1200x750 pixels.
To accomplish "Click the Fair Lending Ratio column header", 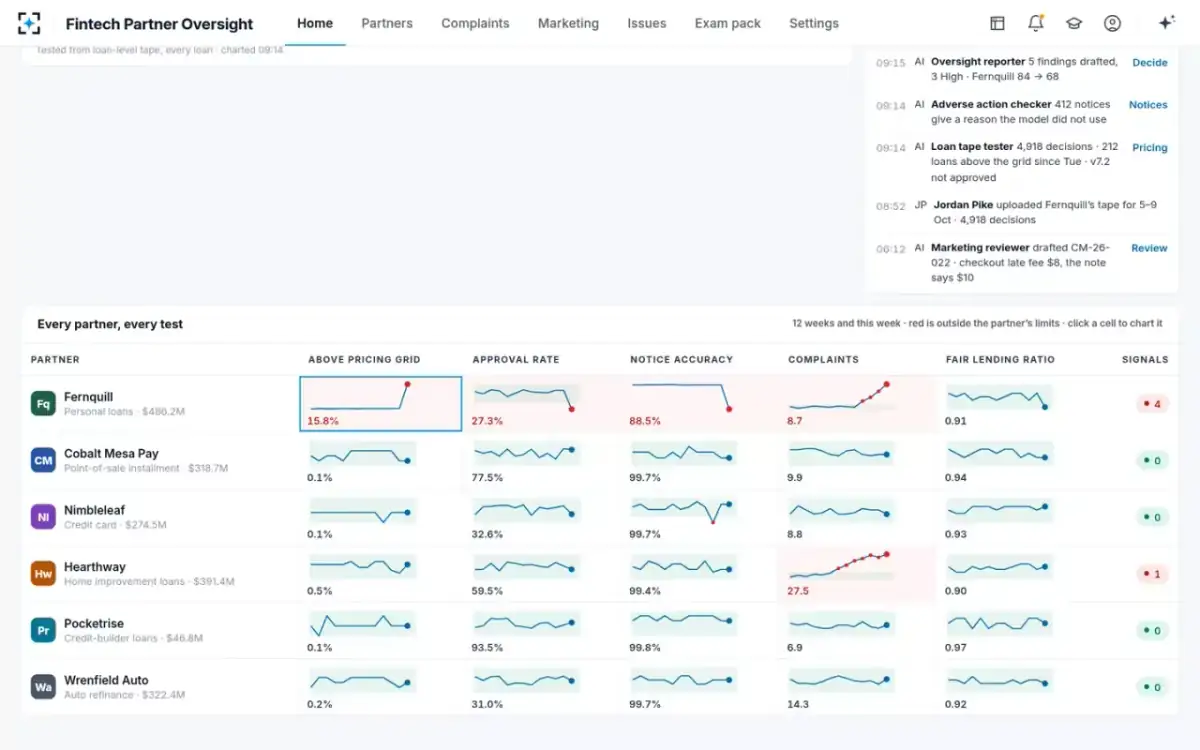I will click(x=1000, y=359).
